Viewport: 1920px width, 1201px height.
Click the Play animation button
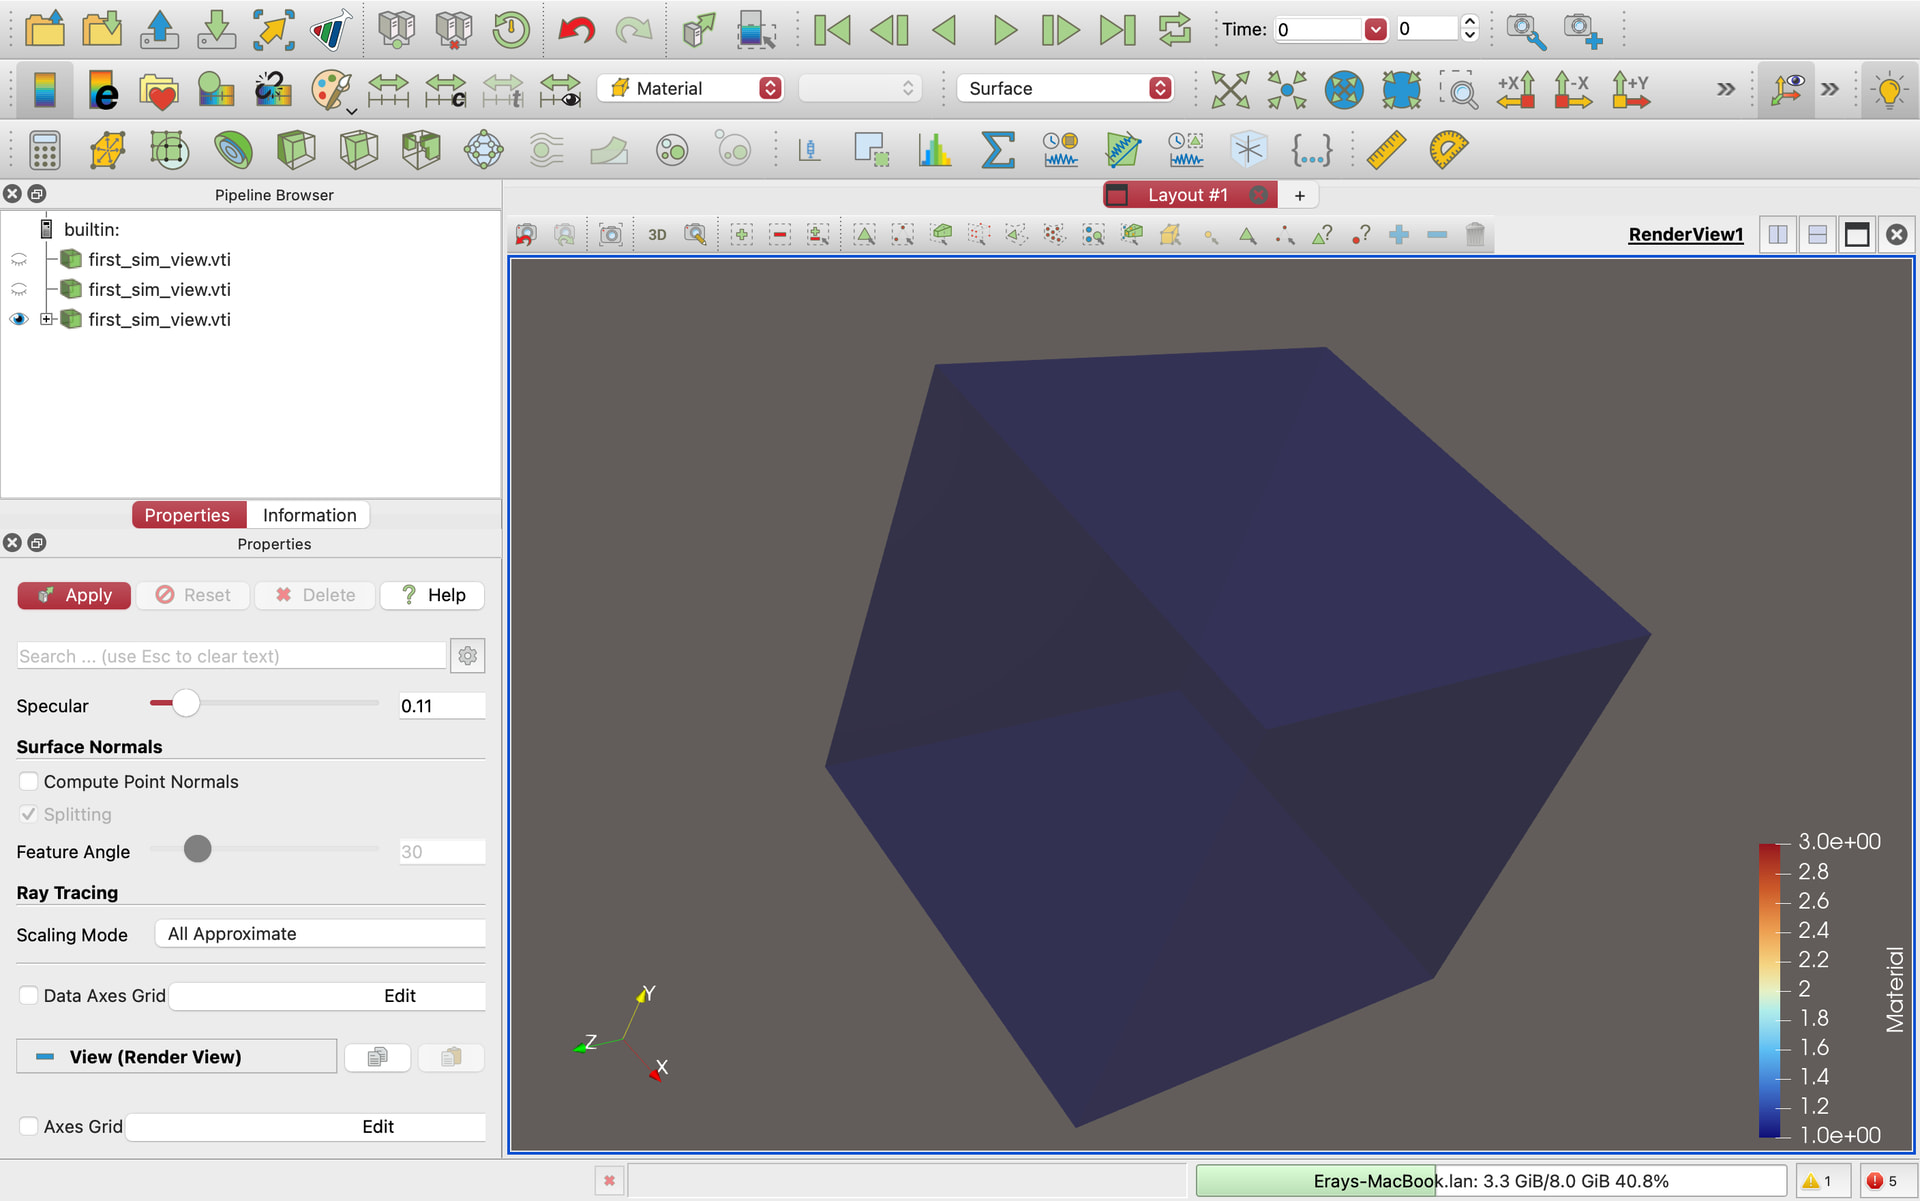click(1003, 30)
